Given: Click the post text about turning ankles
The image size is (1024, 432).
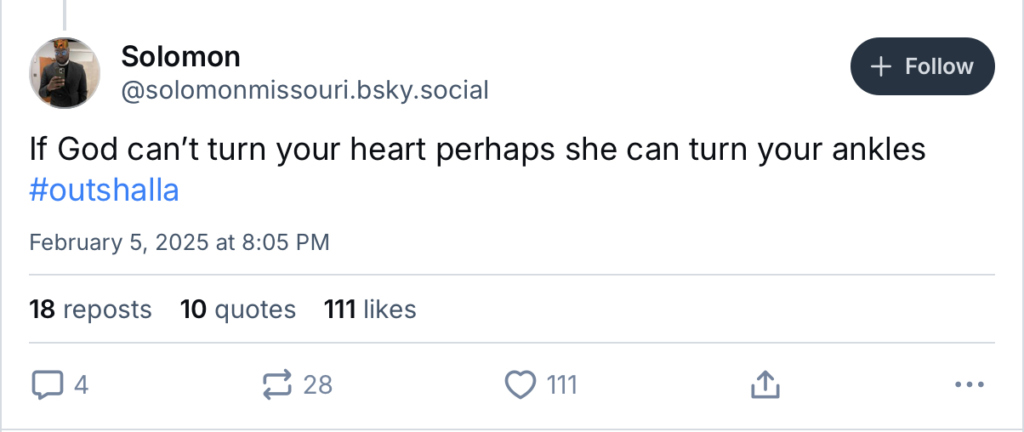Looking at the screenshot, I should (477, 150).
